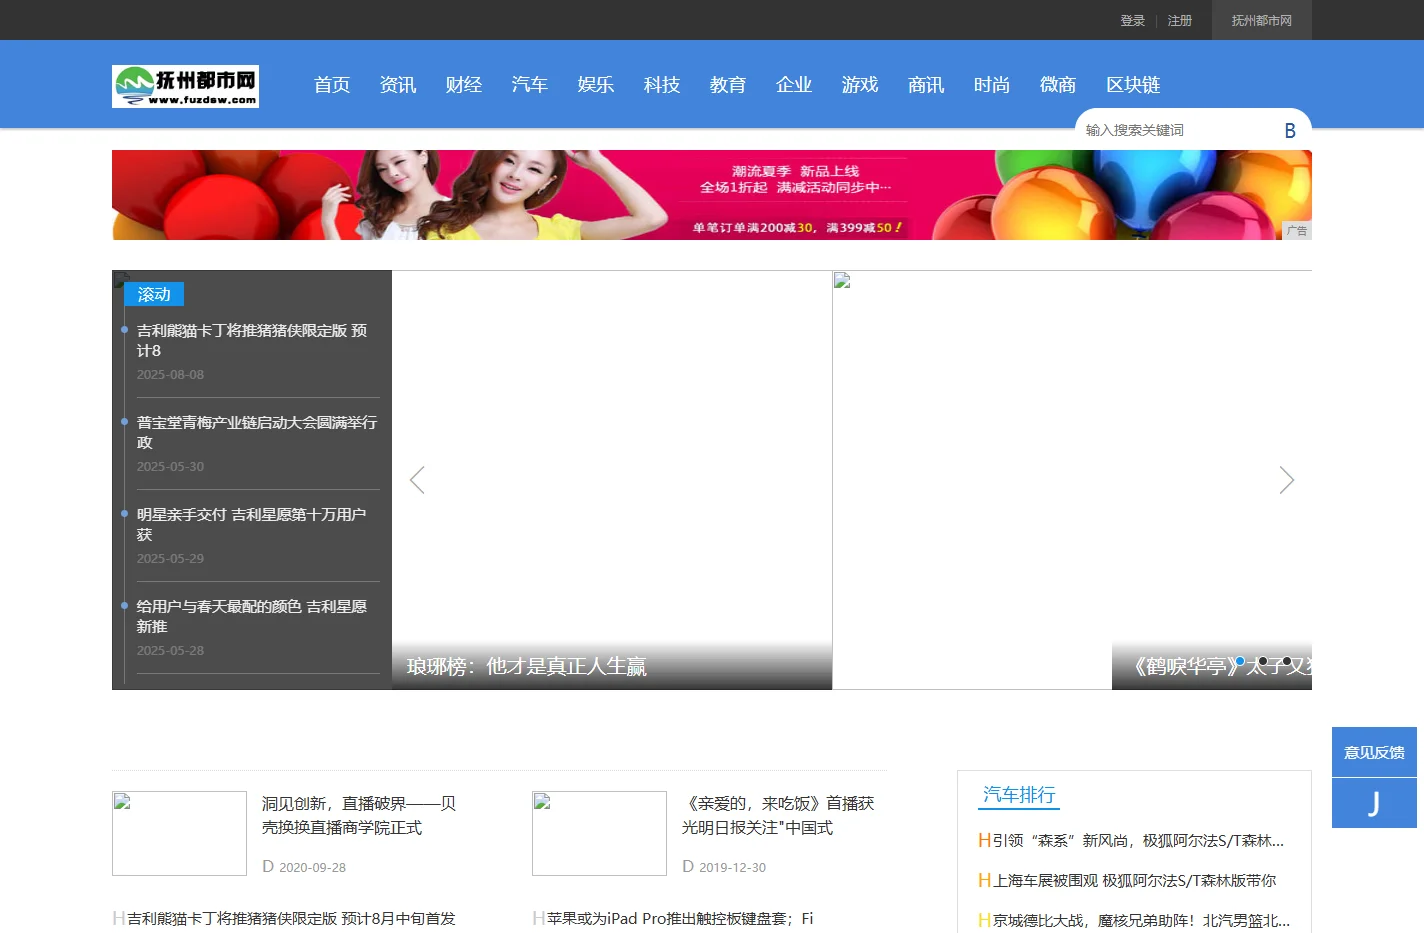1424x933 pixels.
Task: Click thumbnail beside 《亲爱的，来吃饭》 article
Action: click(x=599, y=833)
